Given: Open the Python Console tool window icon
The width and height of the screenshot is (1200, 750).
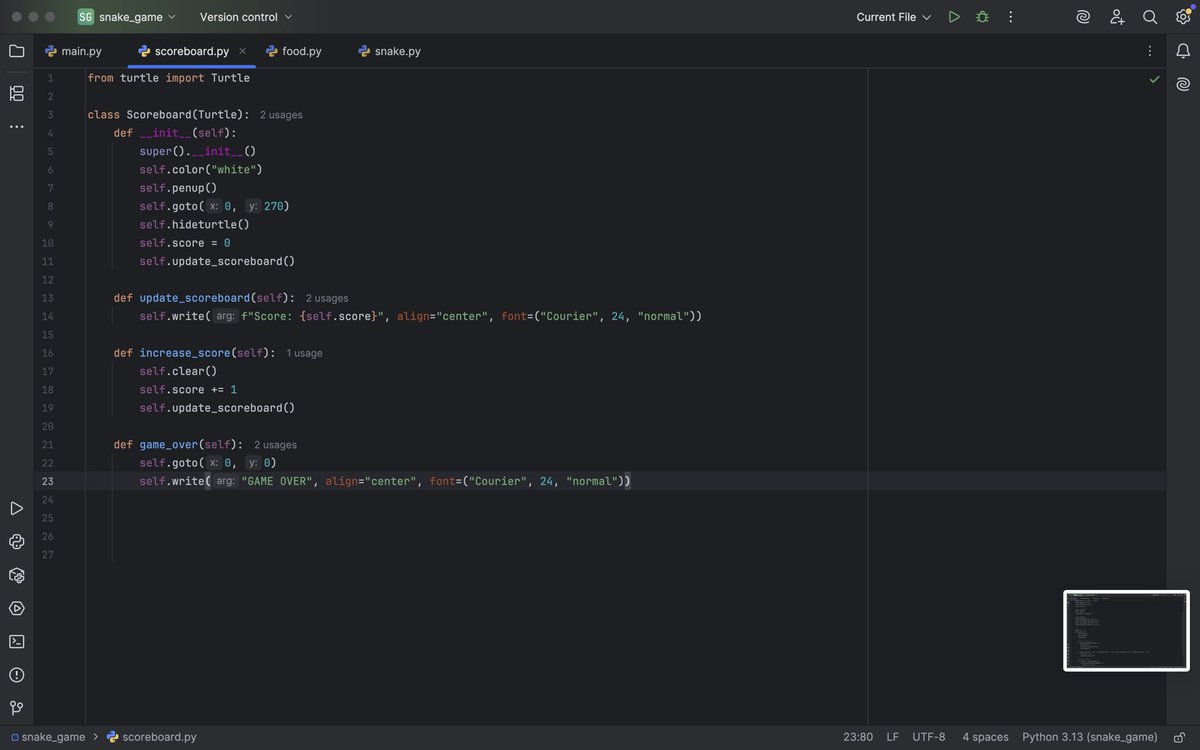Looking at the screenshot, I should click(16, 542).
